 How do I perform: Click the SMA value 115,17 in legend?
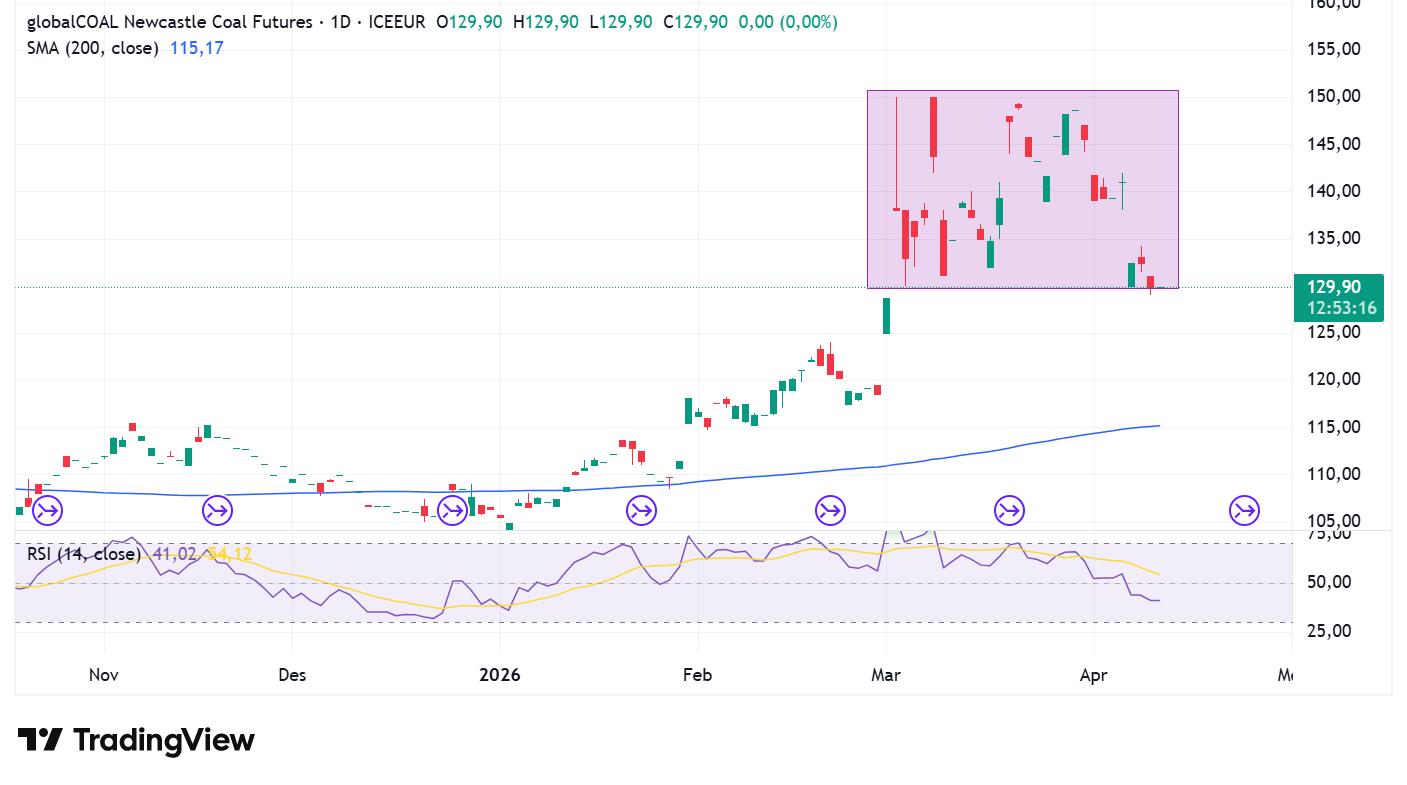tap(196, 48)
